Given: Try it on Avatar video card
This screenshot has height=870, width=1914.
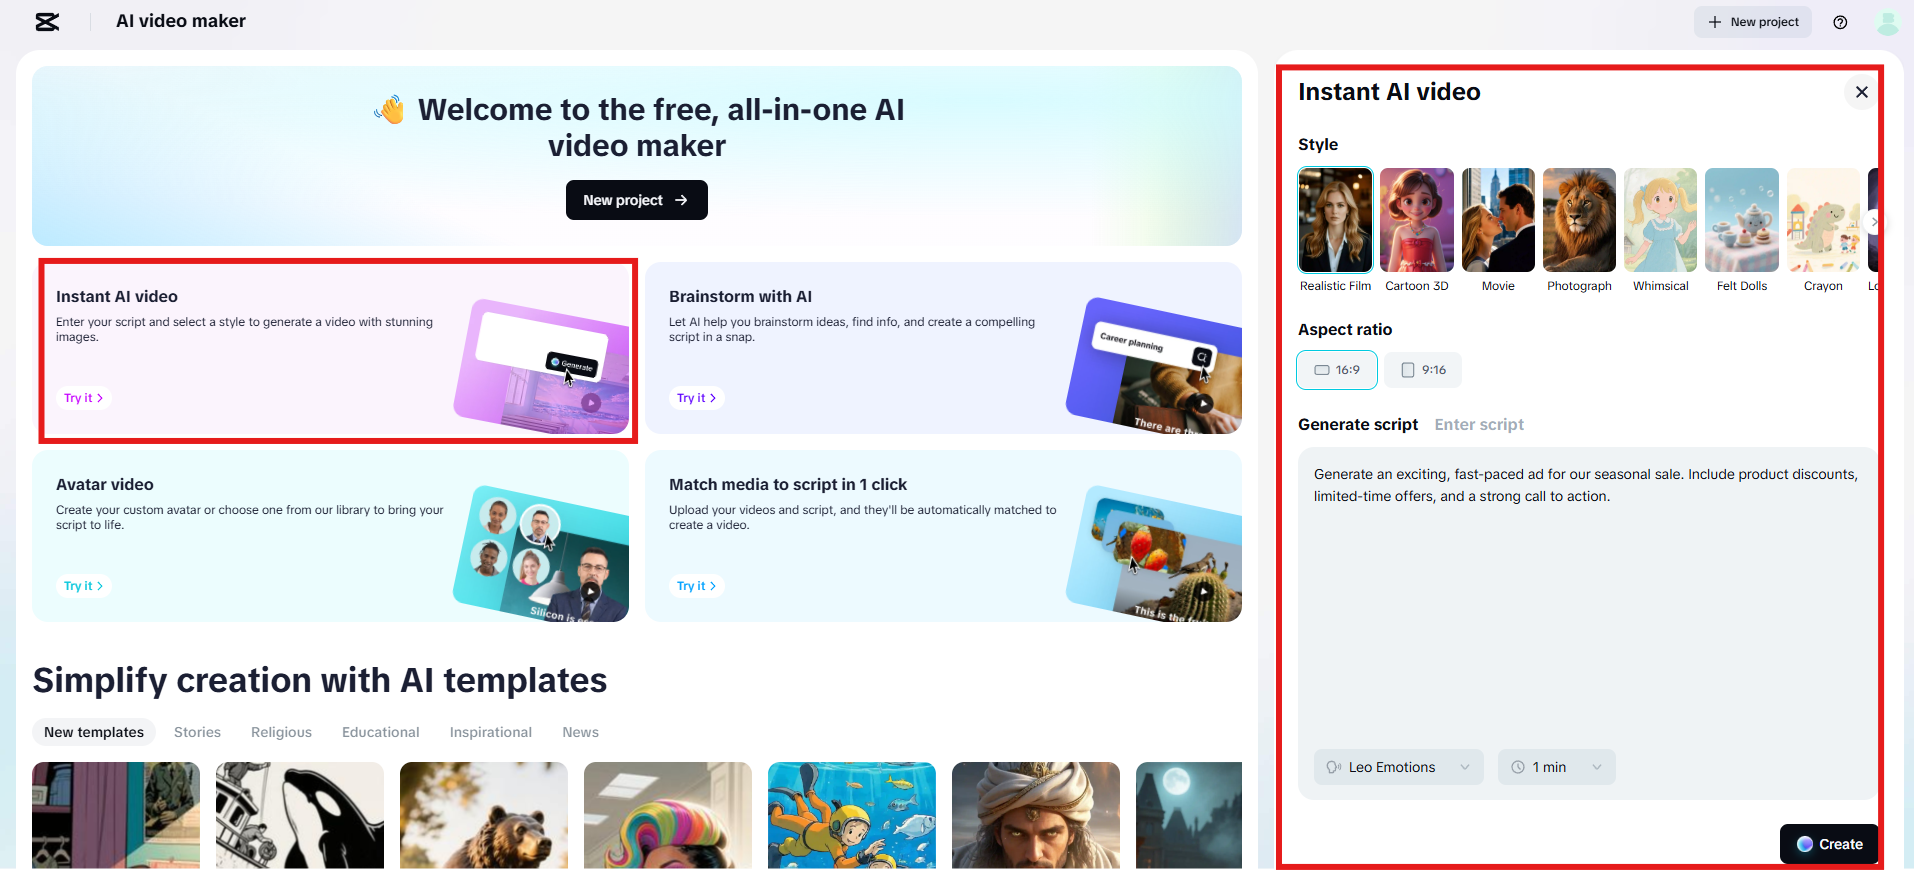Looking at the screenshot, I should tap(84, 586).
